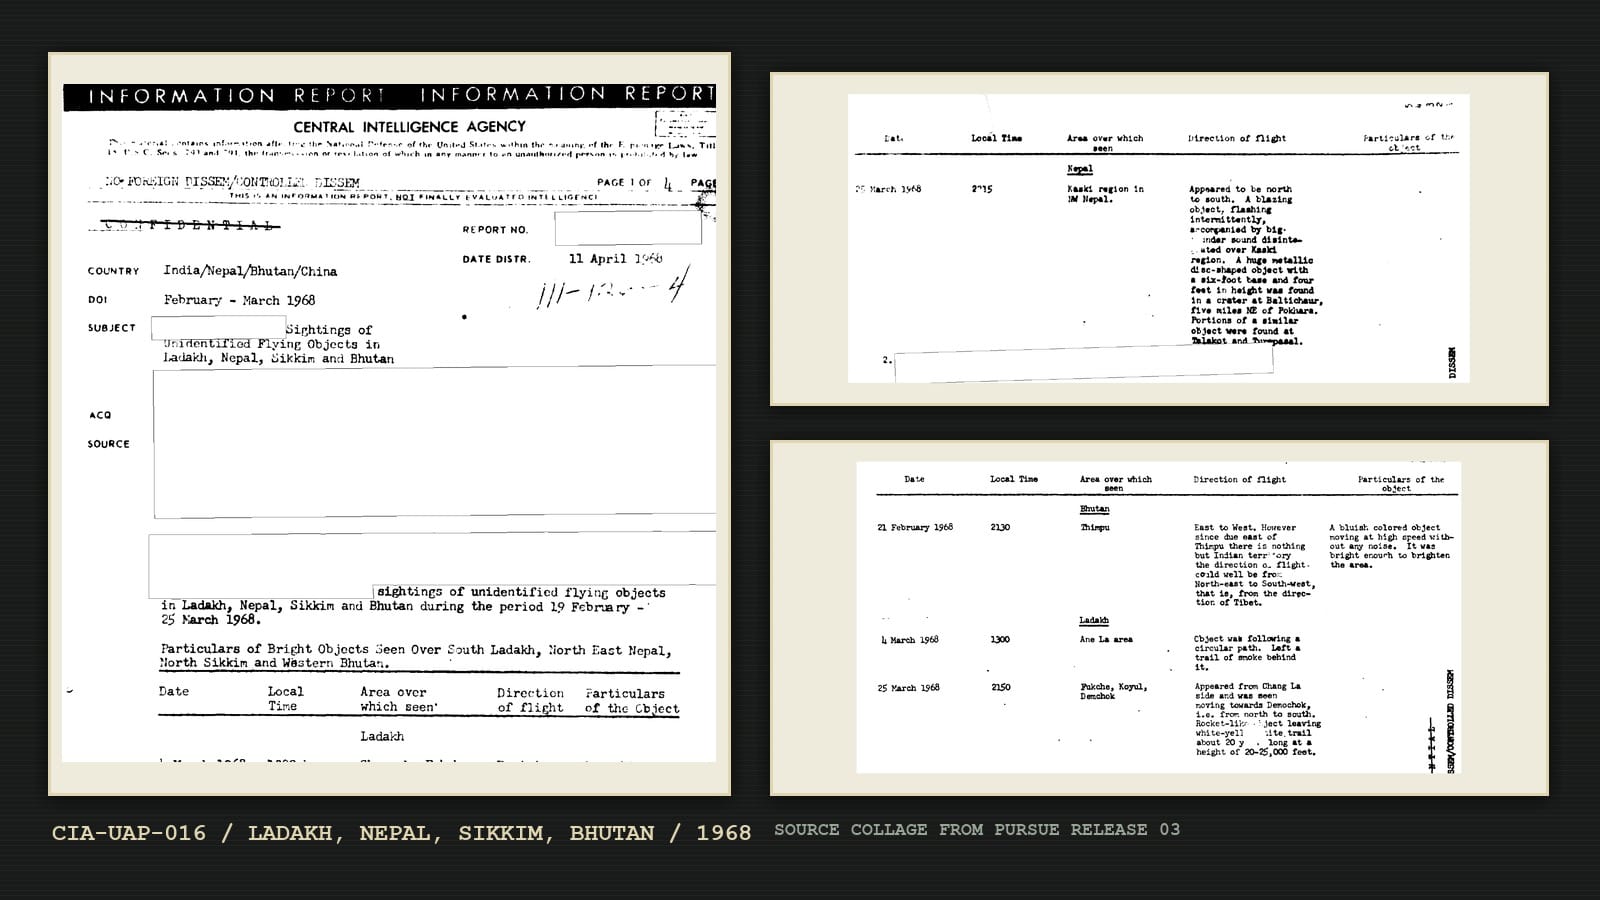Click 'Fukche, Koyul, Demchok' area entry

coord(1113,692)
